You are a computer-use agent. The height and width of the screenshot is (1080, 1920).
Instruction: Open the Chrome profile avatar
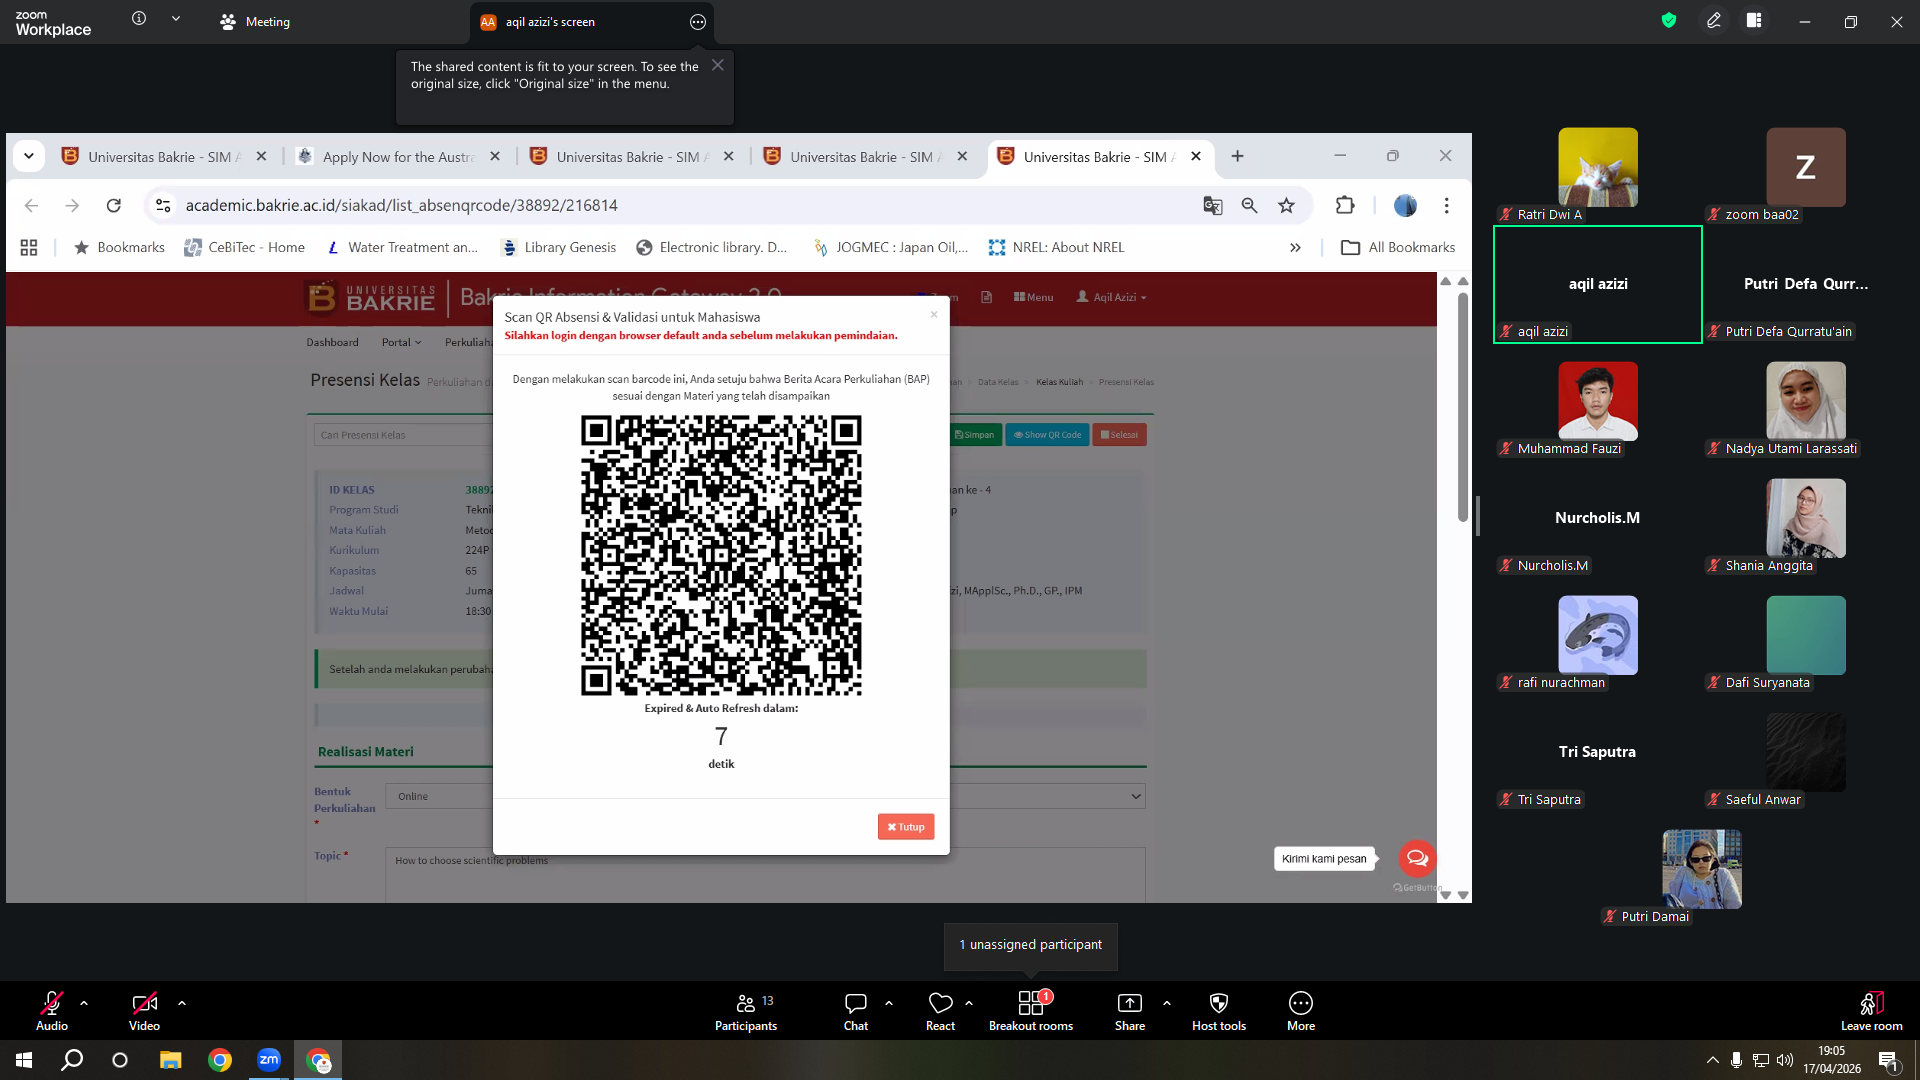[x=1405, y=205]
